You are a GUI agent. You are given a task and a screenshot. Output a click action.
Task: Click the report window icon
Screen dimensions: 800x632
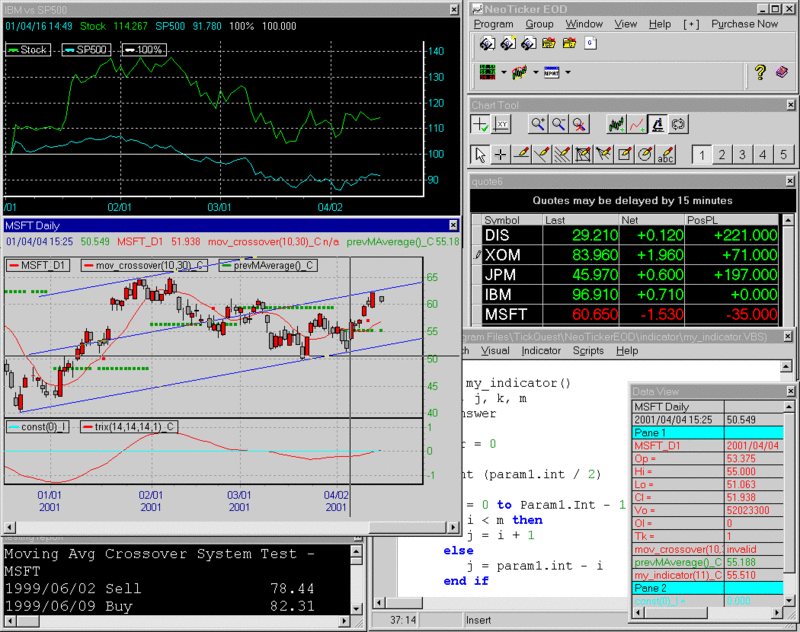click(x=552, y=72)
